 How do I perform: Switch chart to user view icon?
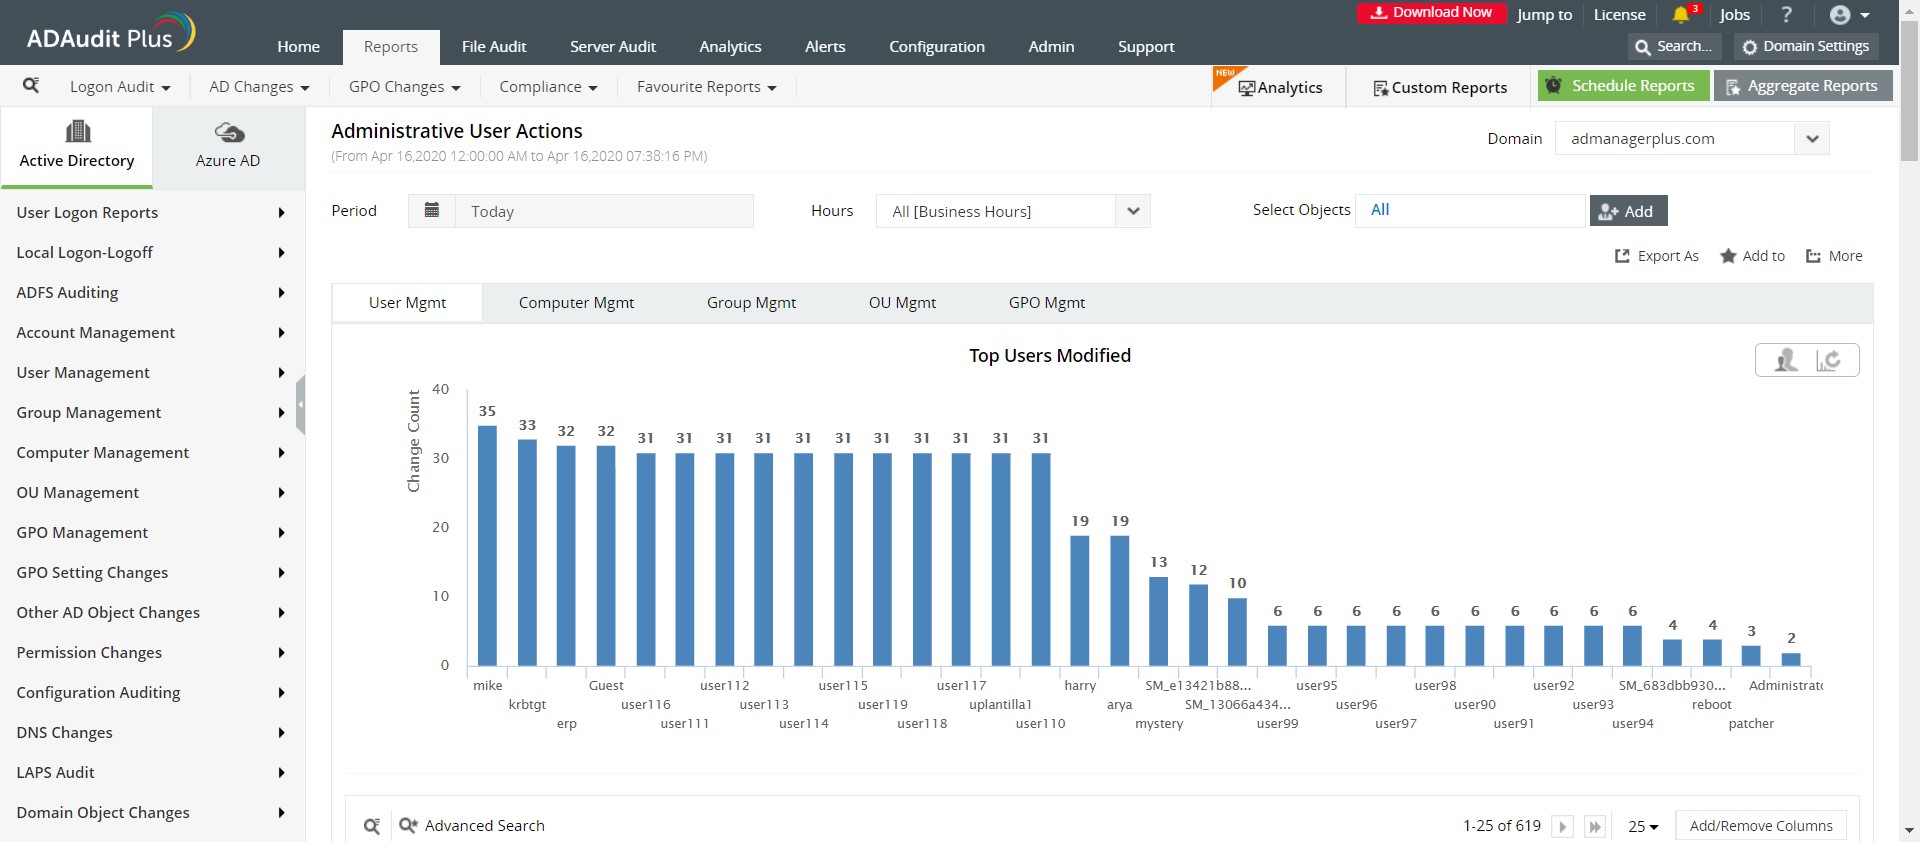(x=1785, y=360)
